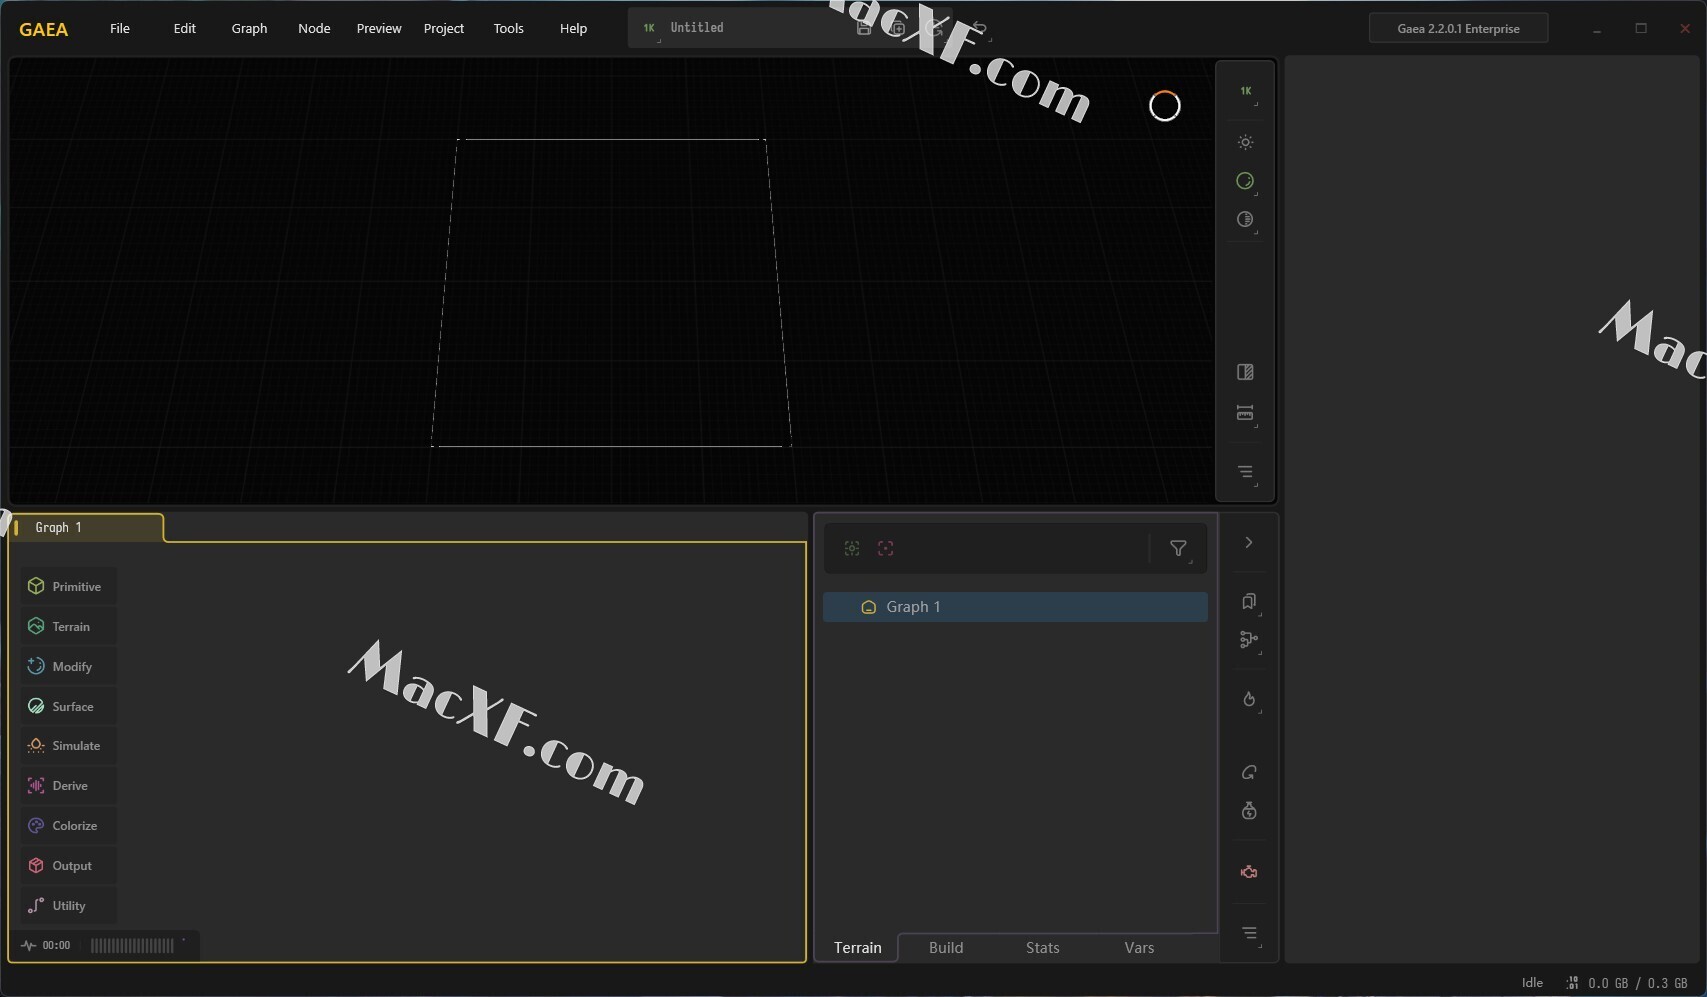Click the sun lighting icon in viewport toolbar

pos(1245,142)
